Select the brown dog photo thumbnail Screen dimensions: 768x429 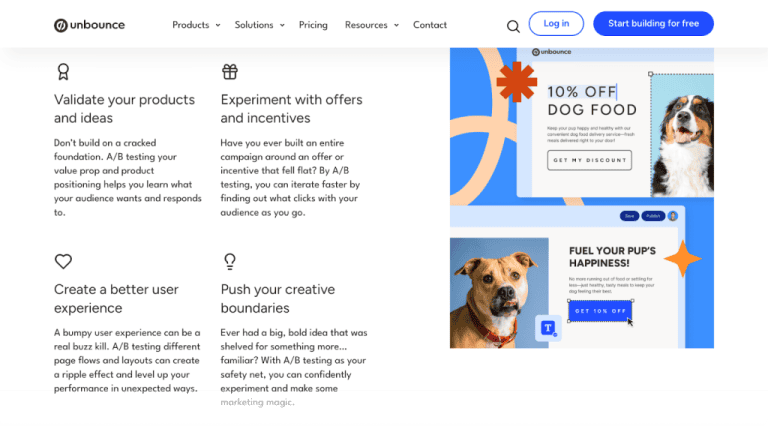(499, 290)
